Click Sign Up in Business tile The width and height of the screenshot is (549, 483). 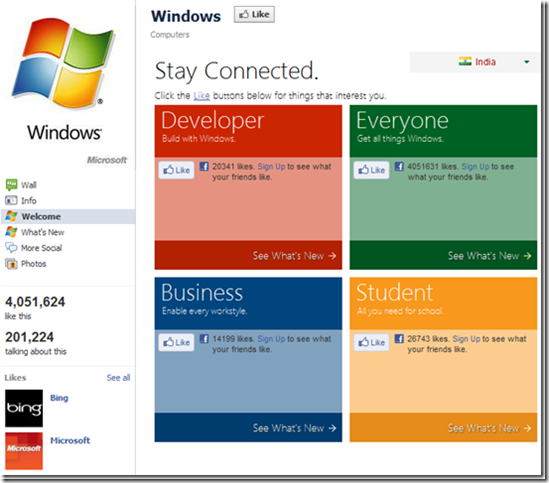tap(271, 339)
